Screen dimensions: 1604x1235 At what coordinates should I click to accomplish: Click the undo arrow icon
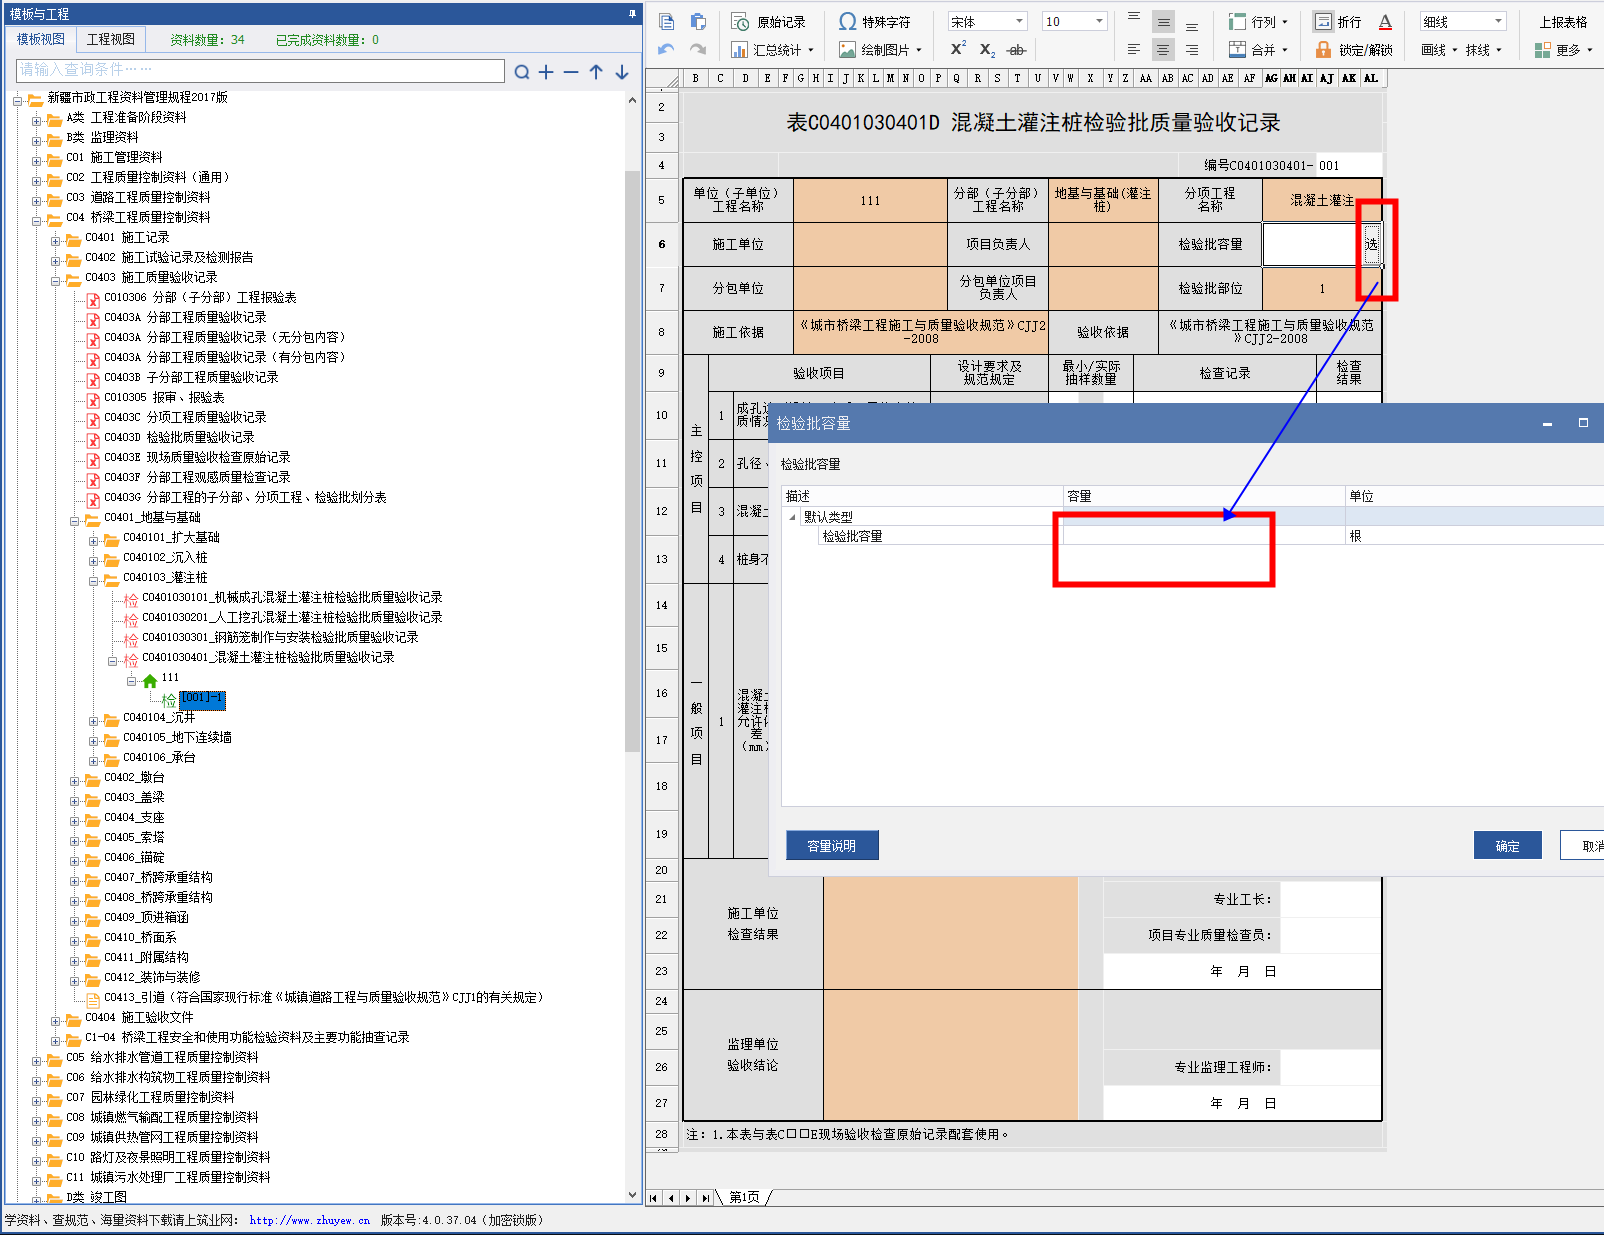[x=667, y=49]
